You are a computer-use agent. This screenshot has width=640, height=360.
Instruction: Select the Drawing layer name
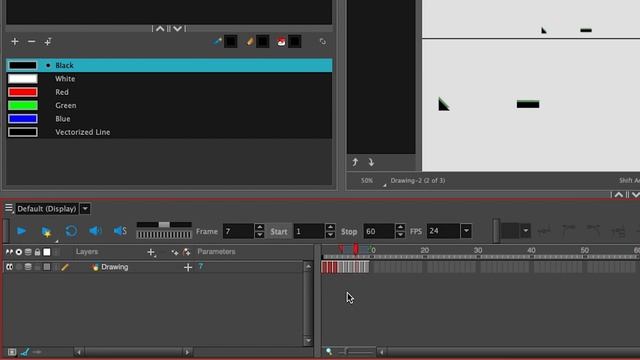114,267
